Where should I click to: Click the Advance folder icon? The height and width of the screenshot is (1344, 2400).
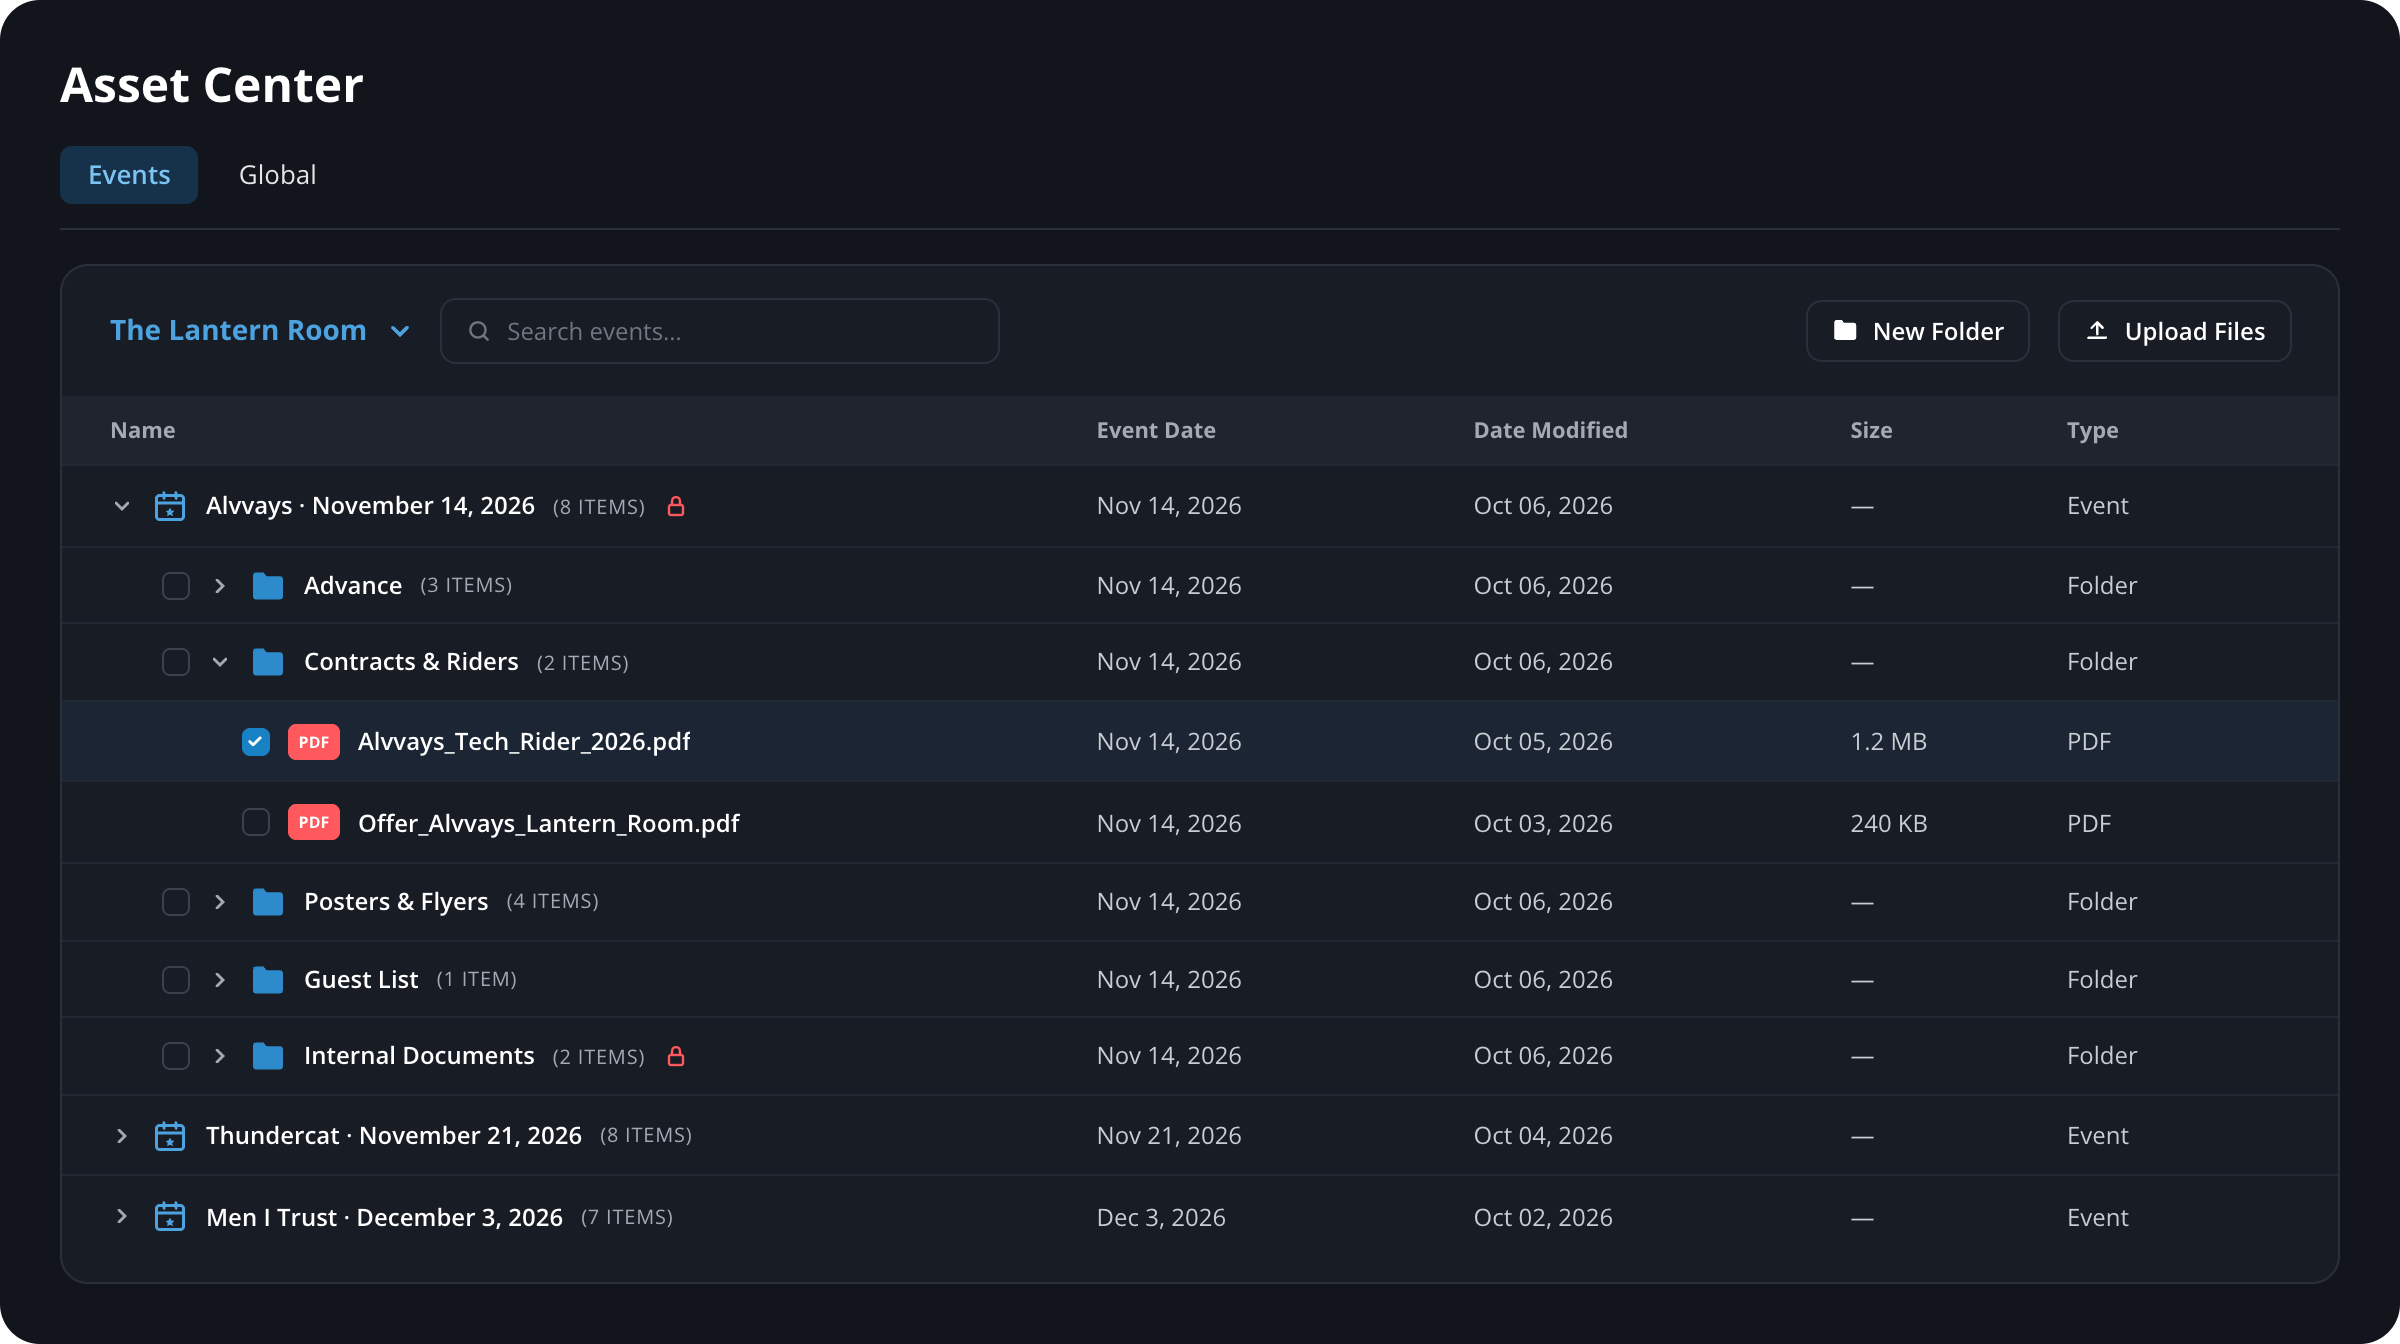tap(268, 586)
